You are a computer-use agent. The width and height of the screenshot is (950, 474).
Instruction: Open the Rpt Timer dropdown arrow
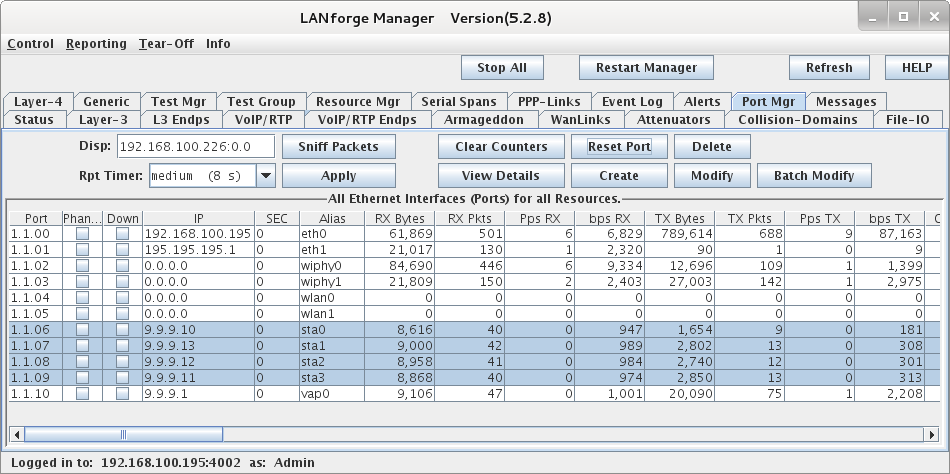click(266, 176)
